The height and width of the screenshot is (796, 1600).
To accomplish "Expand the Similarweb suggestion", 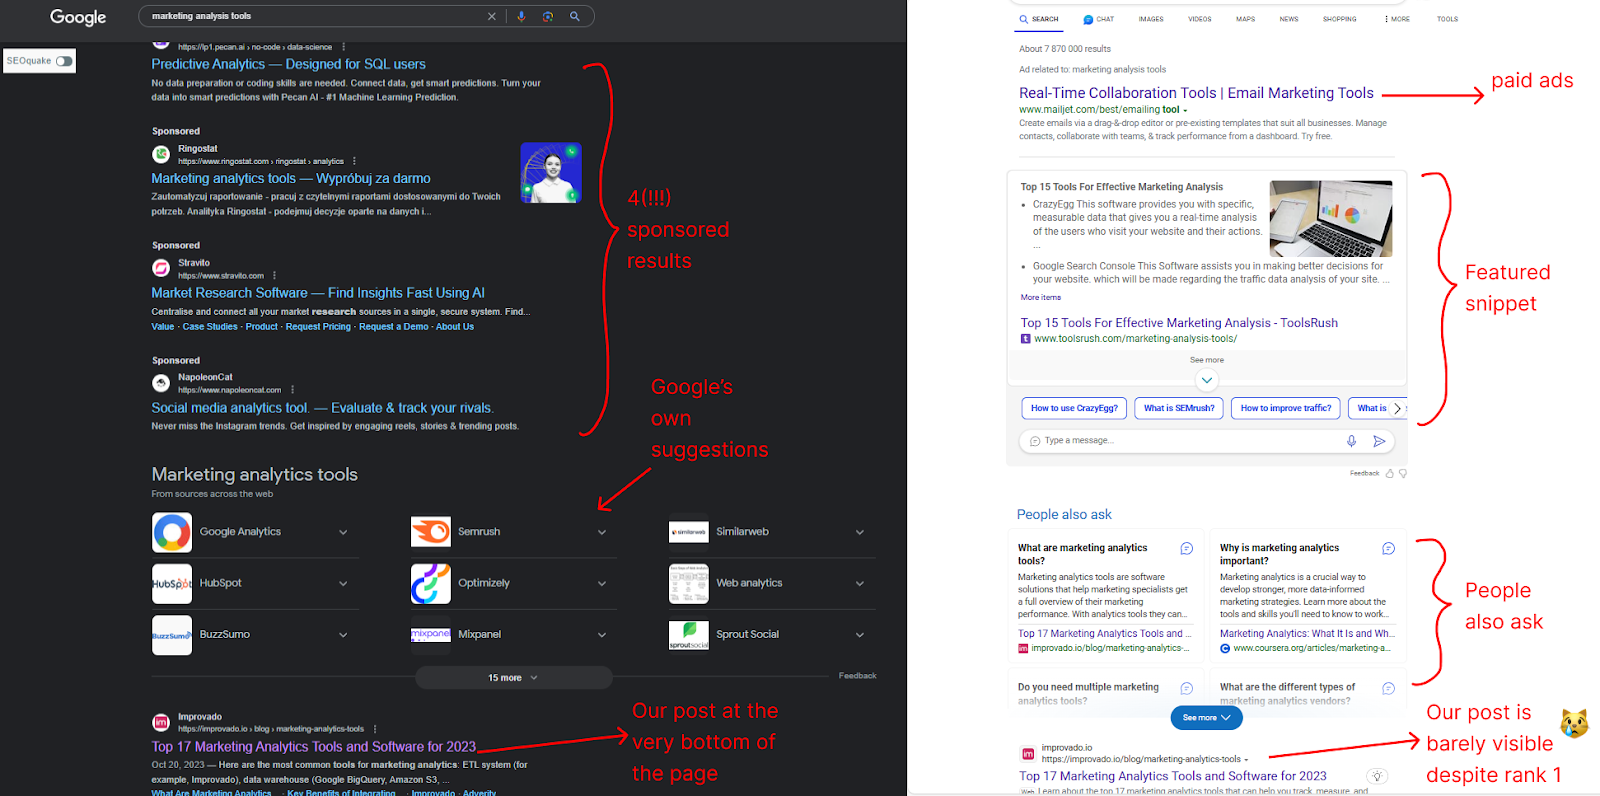I will (860, 532).
